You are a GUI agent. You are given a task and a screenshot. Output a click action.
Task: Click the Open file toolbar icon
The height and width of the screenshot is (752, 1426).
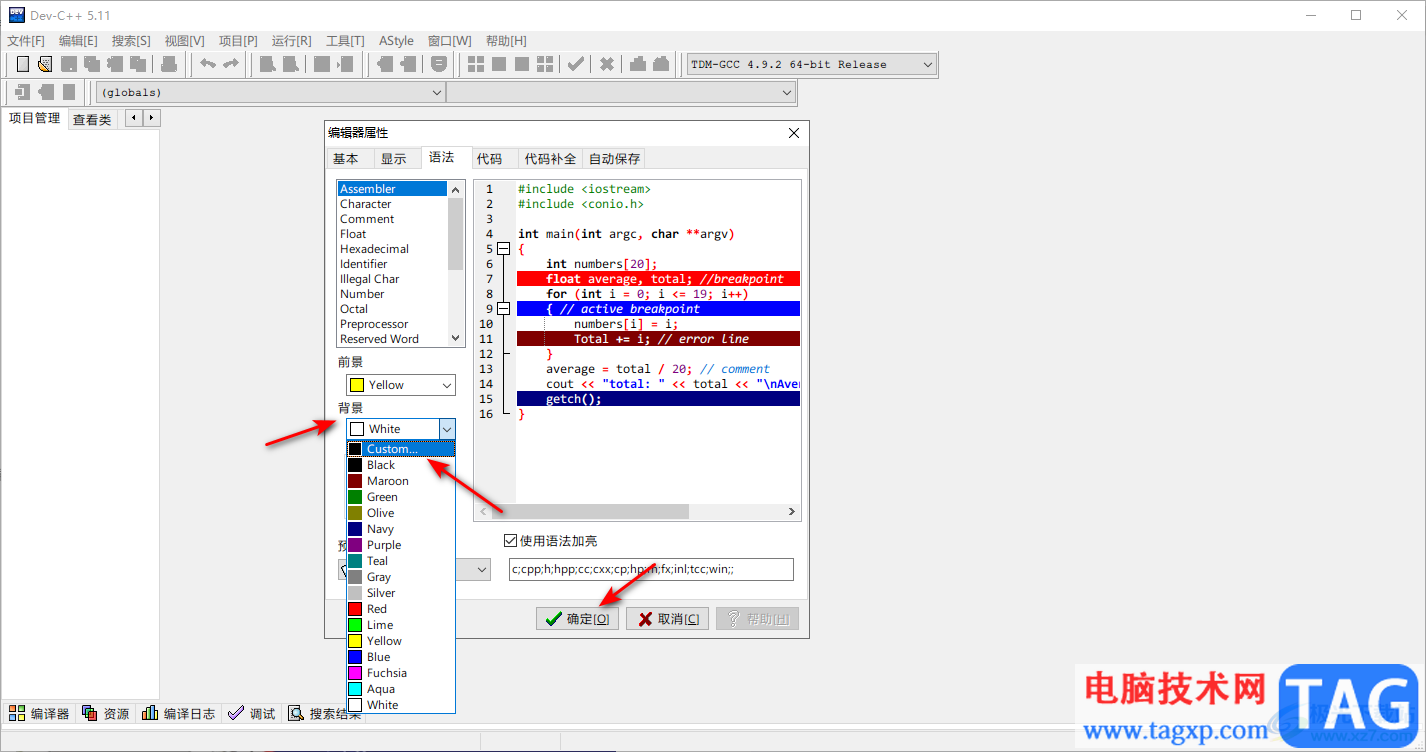(x=45, y=64)
